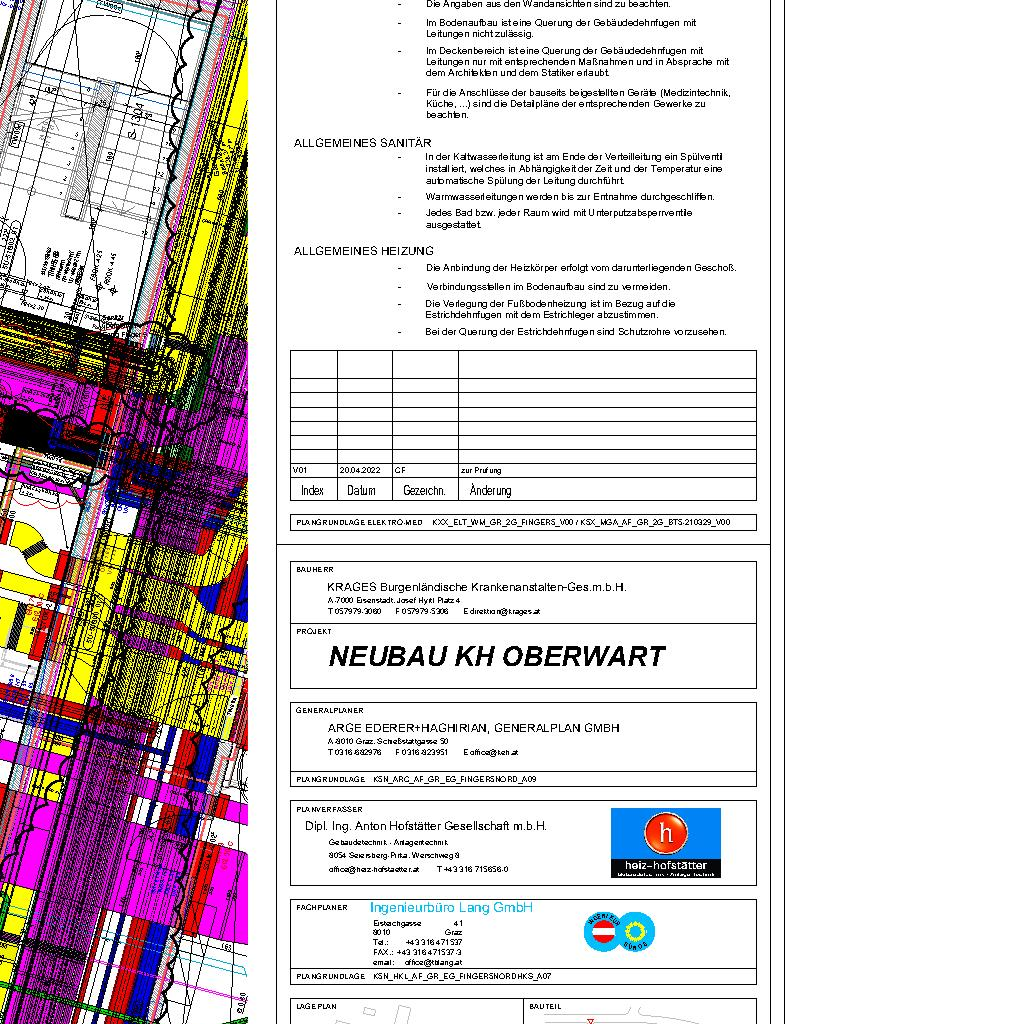This screenshot has width=1024, height=1024.
Task: Click the date cell "20.04.2022"
Action: (x=360, y=470)
